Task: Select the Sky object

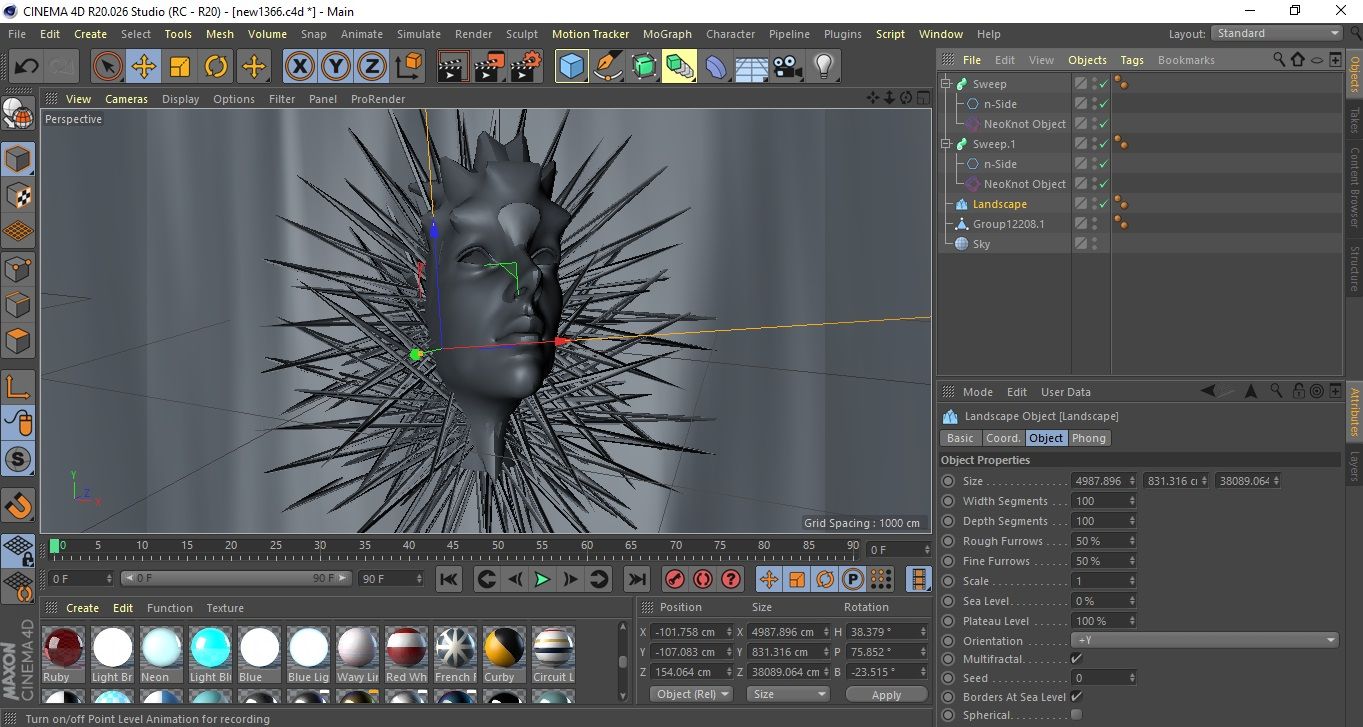Action: click(x=981, y=244)
